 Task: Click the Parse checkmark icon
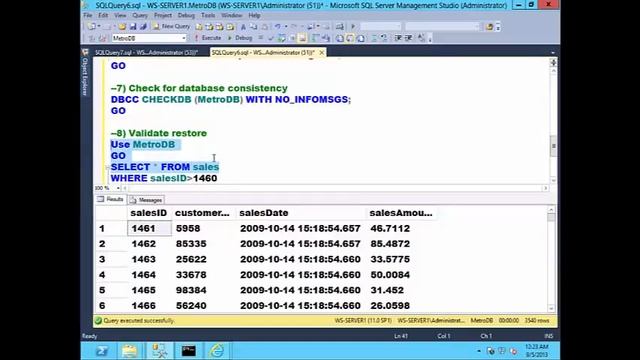click(x=271, y=38)
